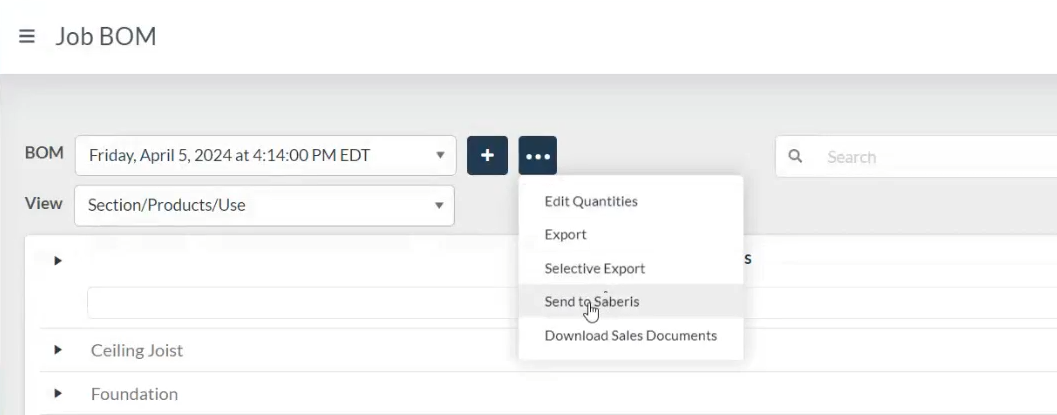Image resolution: width=1057 pixels, height=415 pixels.
Task: Select the Foundation row label
Action: click(x=134, y=394)
